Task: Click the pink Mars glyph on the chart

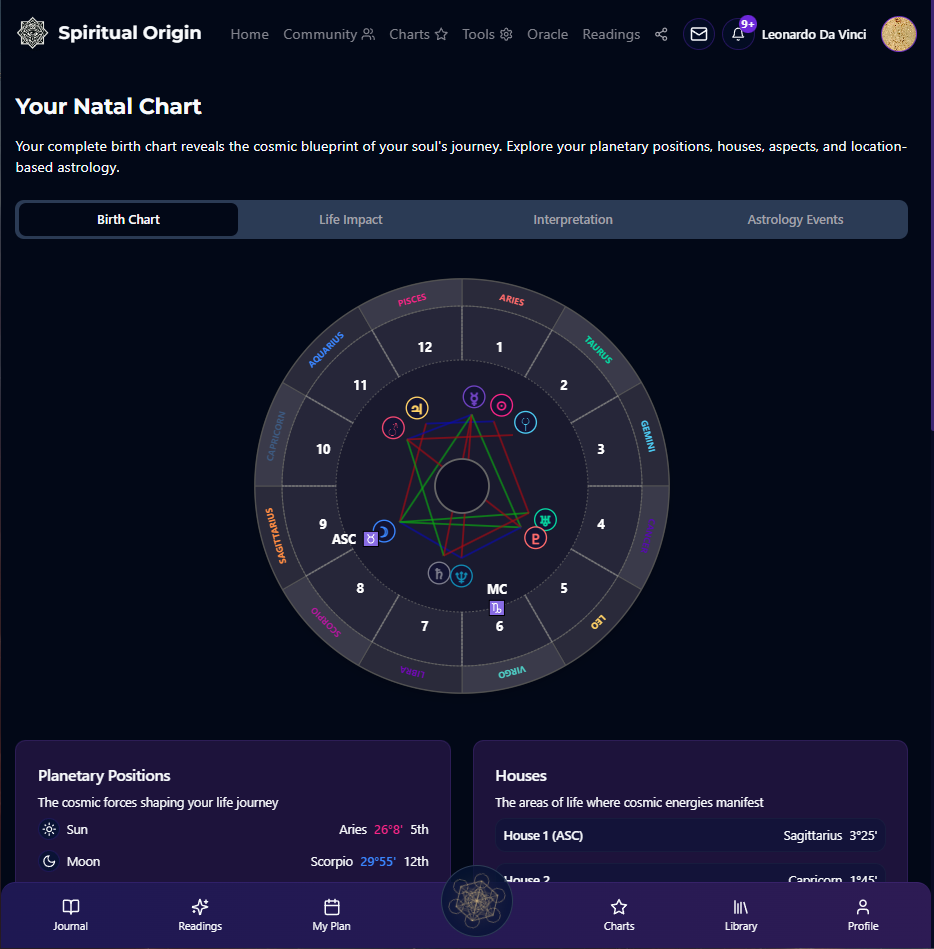Action: pos(394,428)
